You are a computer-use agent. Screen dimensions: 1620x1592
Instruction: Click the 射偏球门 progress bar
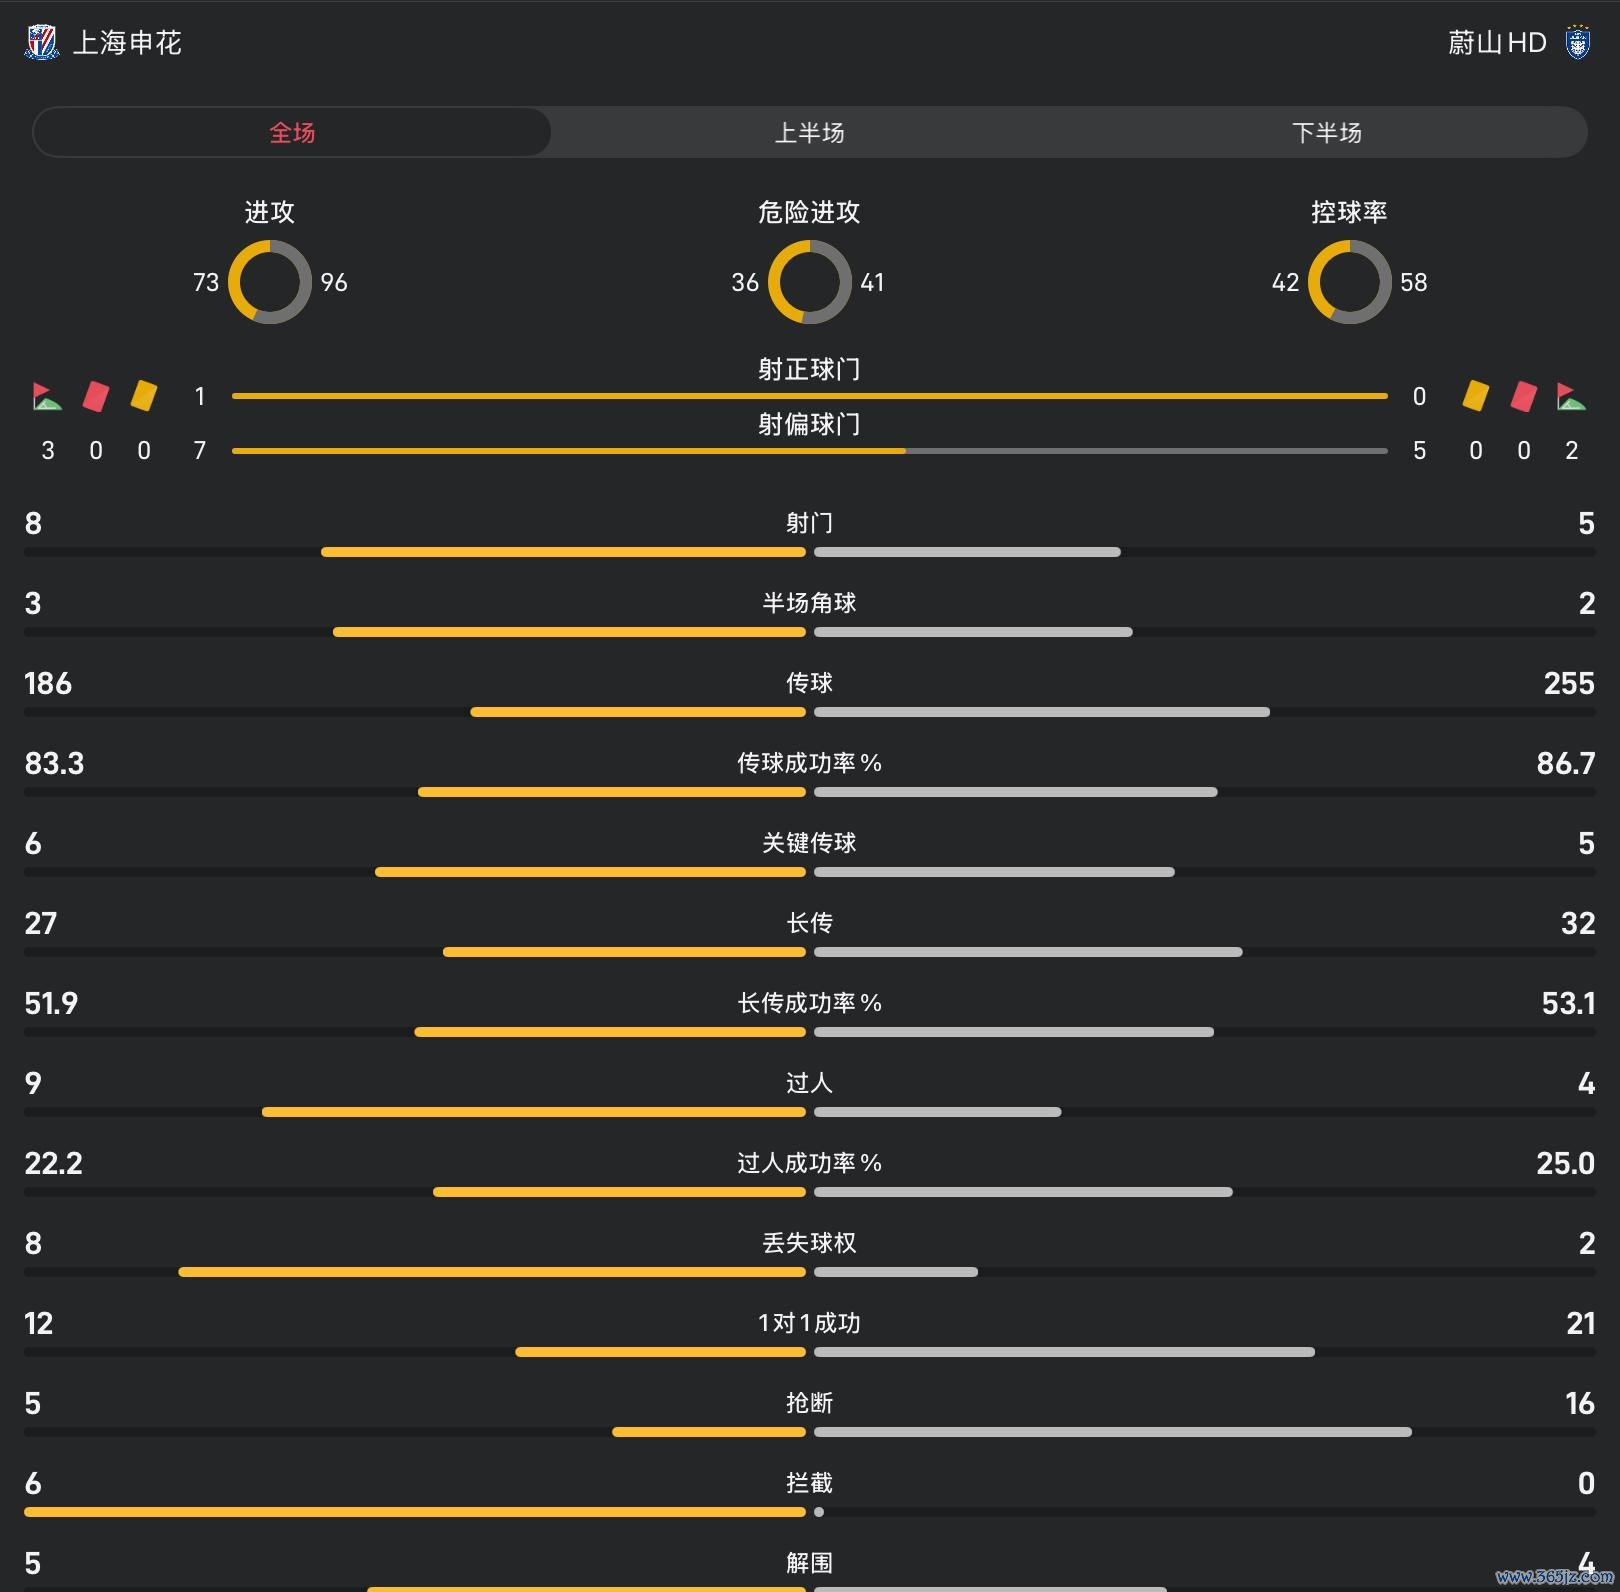point(809,451)
